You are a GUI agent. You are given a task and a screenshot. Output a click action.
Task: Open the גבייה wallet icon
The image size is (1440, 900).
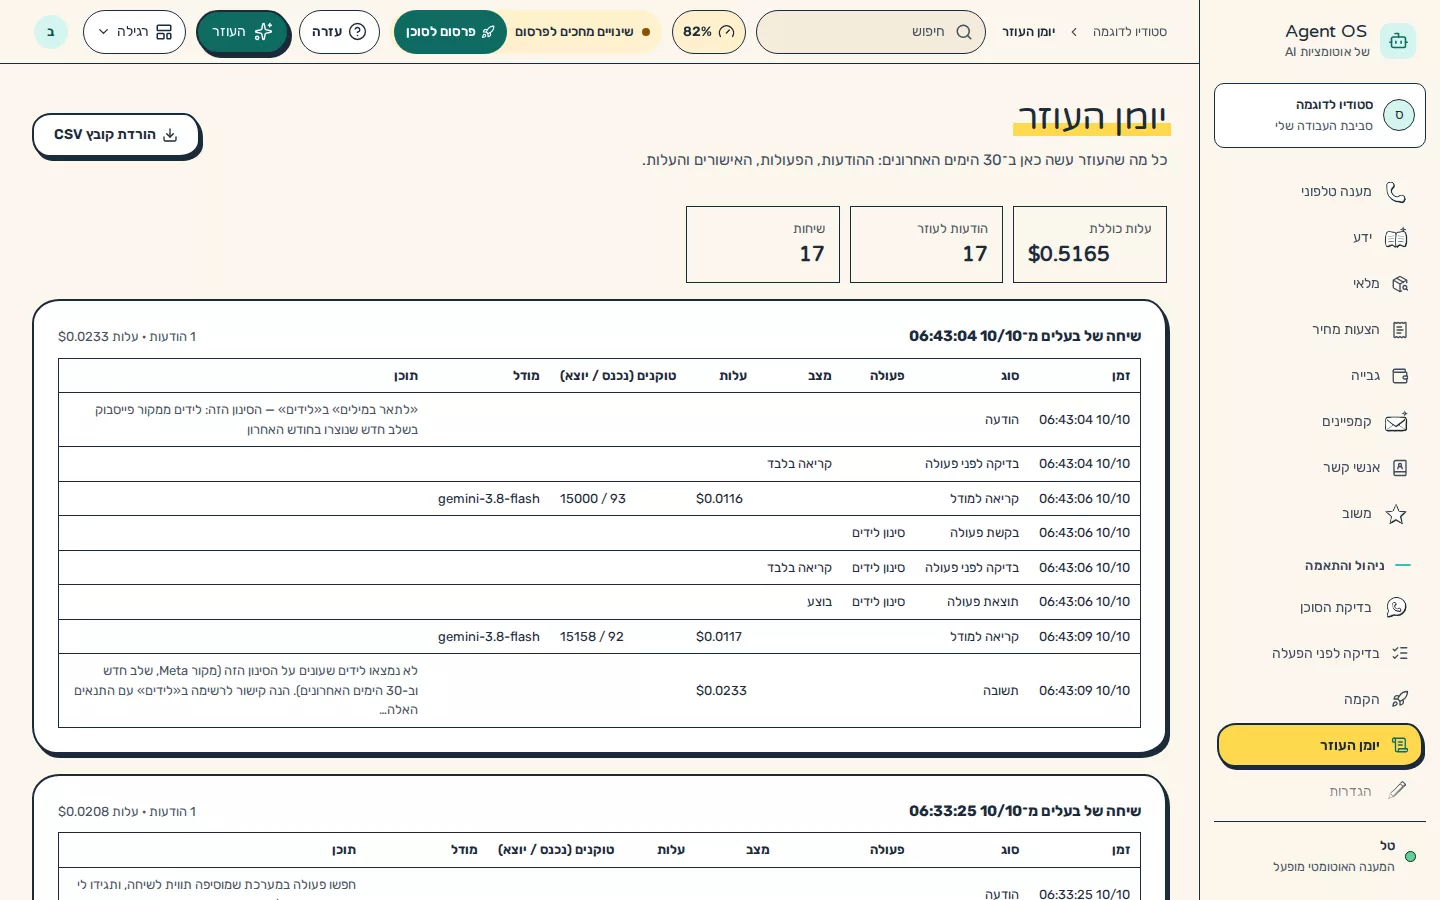(1399, 376)
